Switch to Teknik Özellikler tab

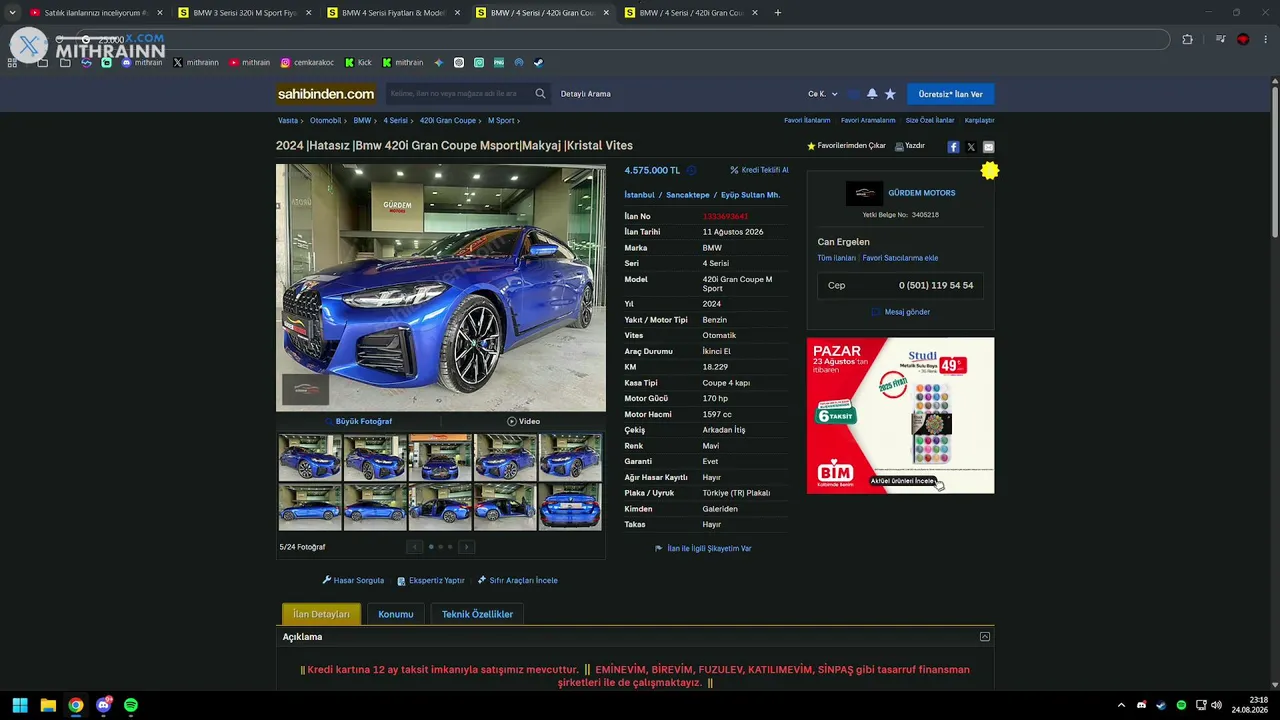click(477, 614)
